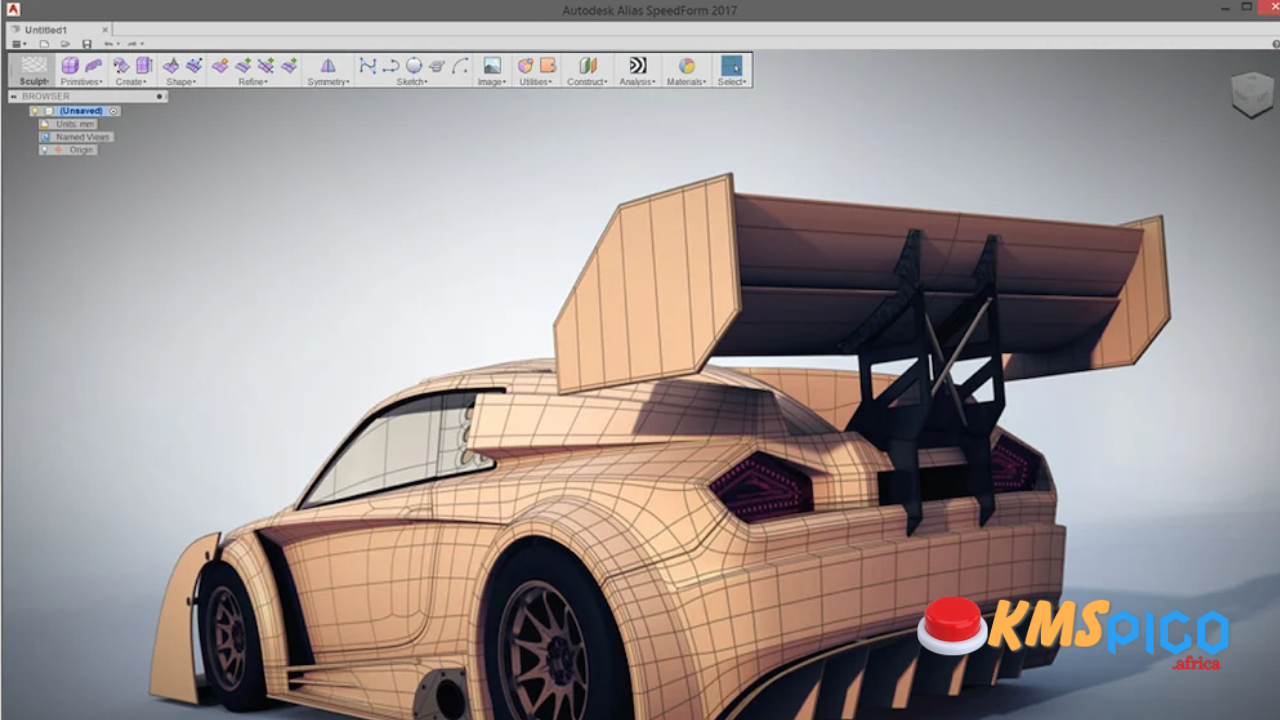Click the Sculpt workspace mesh icon
The width and height of the screenshot is (1280, 720).
pos(34,65)
